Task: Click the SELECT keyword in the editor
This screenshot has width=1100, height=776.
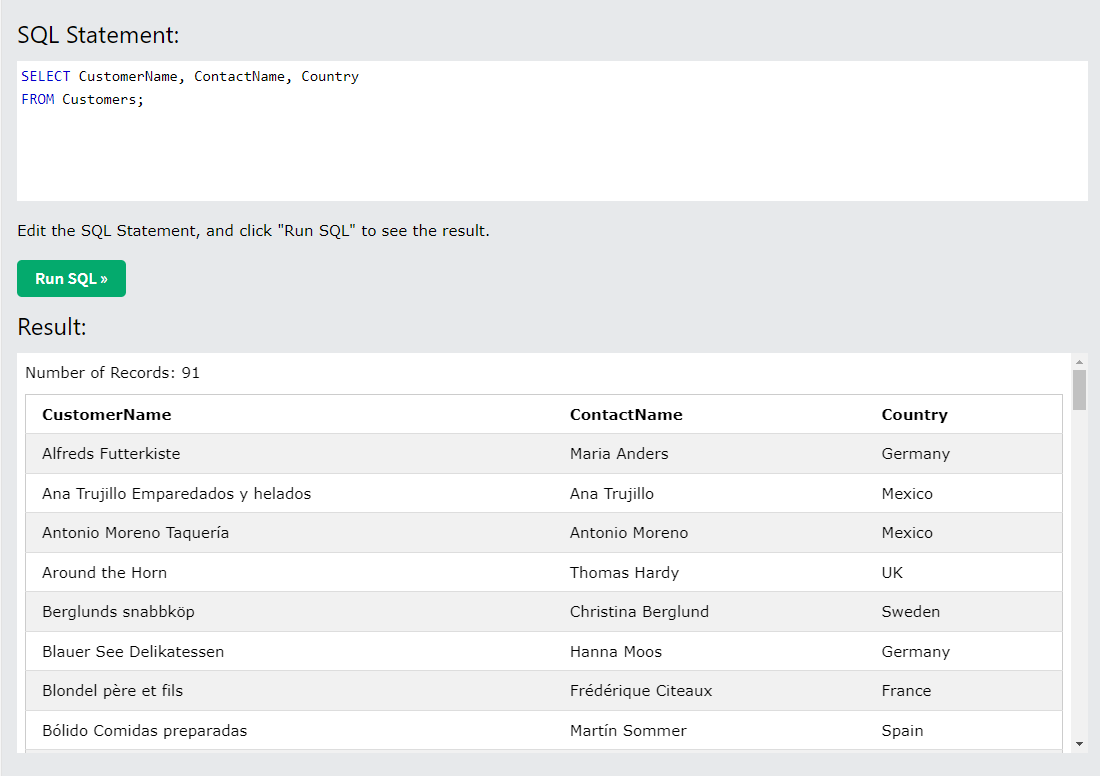Action: (x=46, y=76)
